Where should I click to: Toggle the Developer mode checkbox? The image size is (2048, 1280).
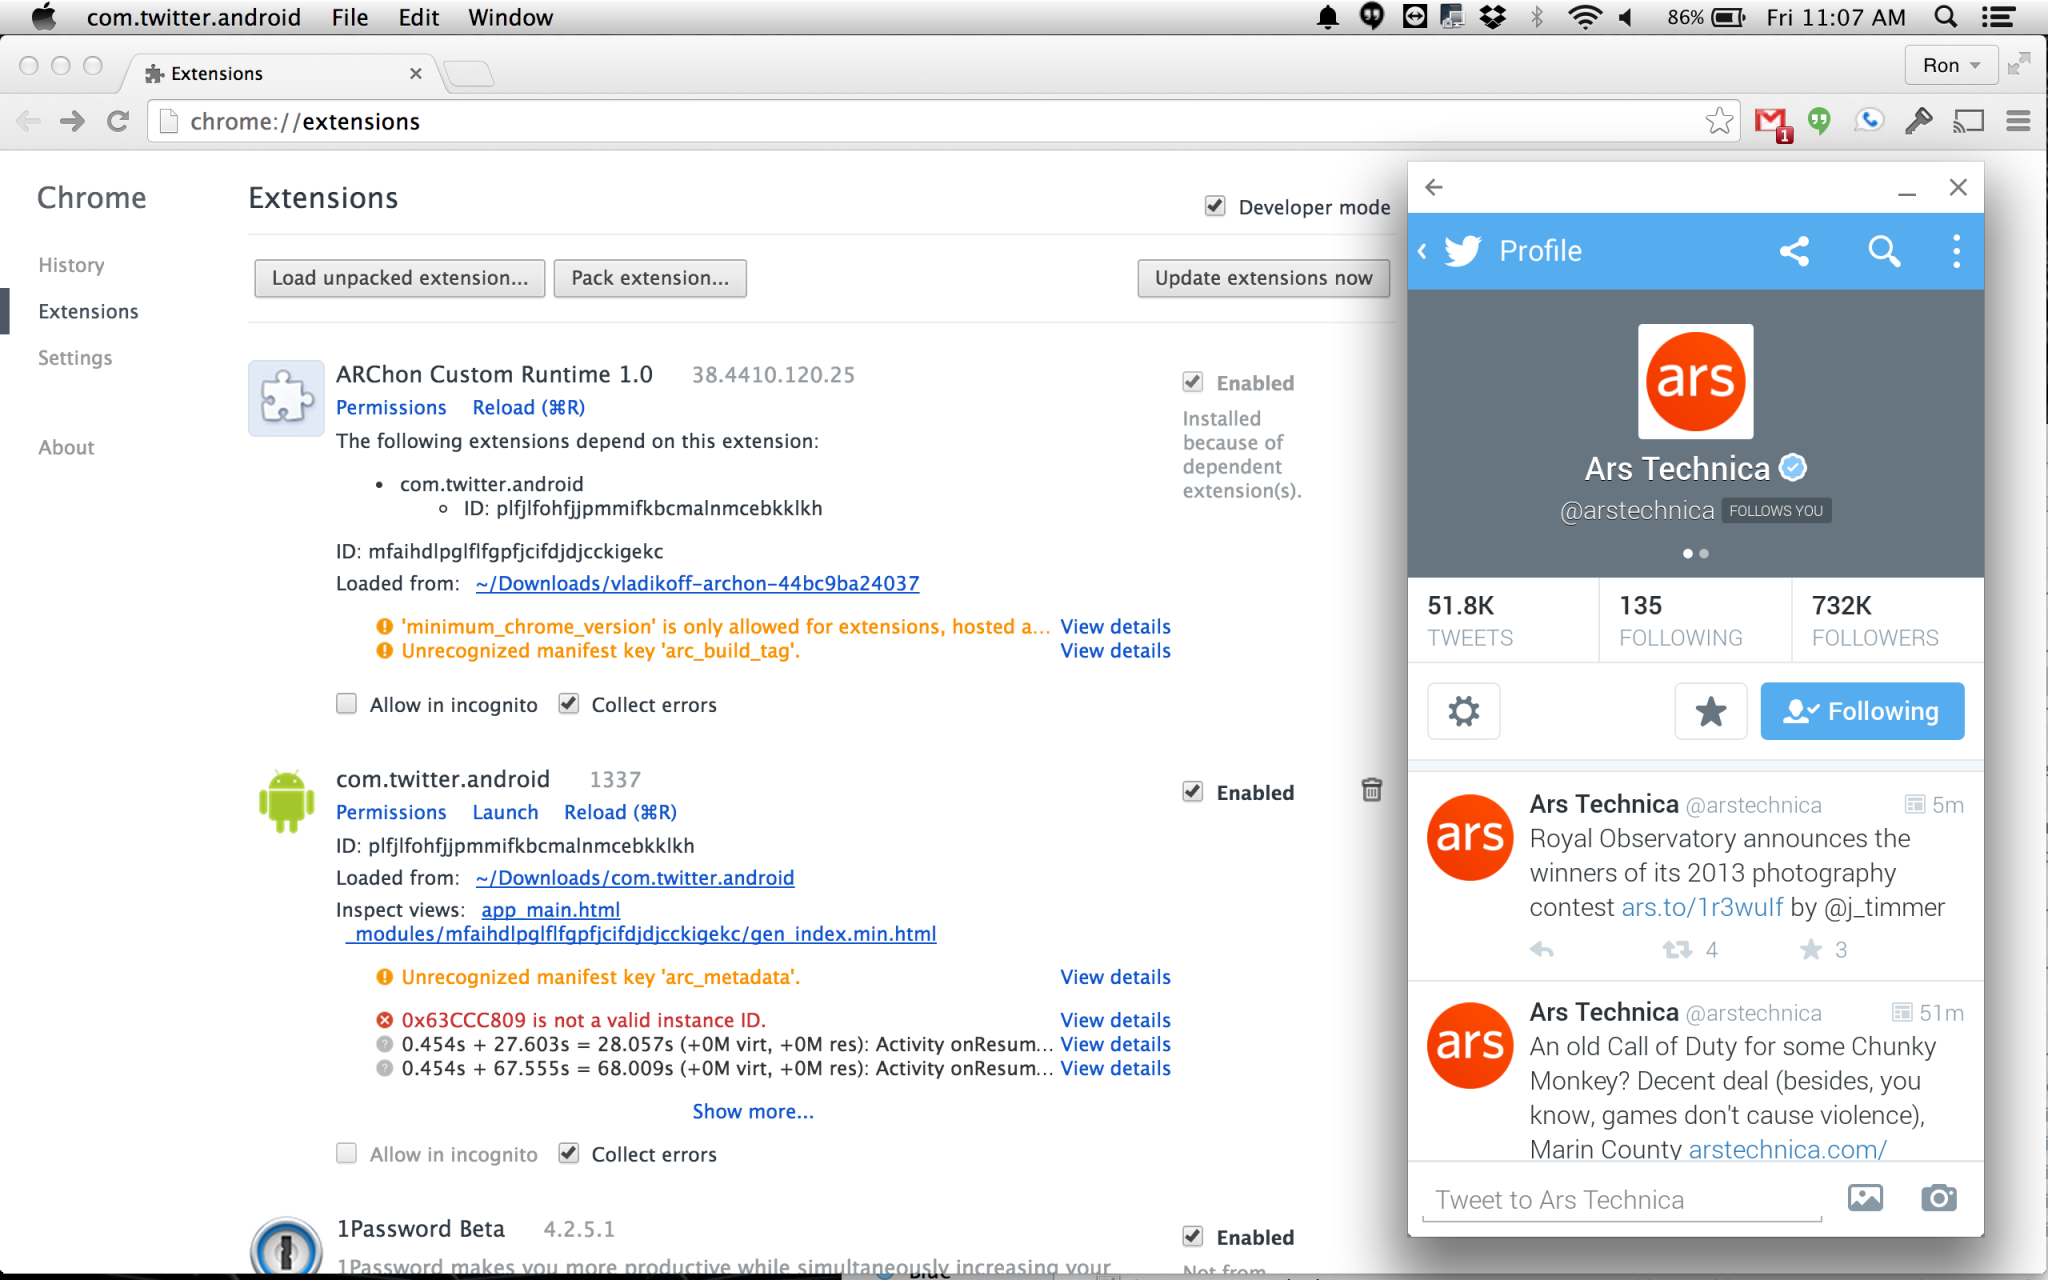pos(1215,206)
